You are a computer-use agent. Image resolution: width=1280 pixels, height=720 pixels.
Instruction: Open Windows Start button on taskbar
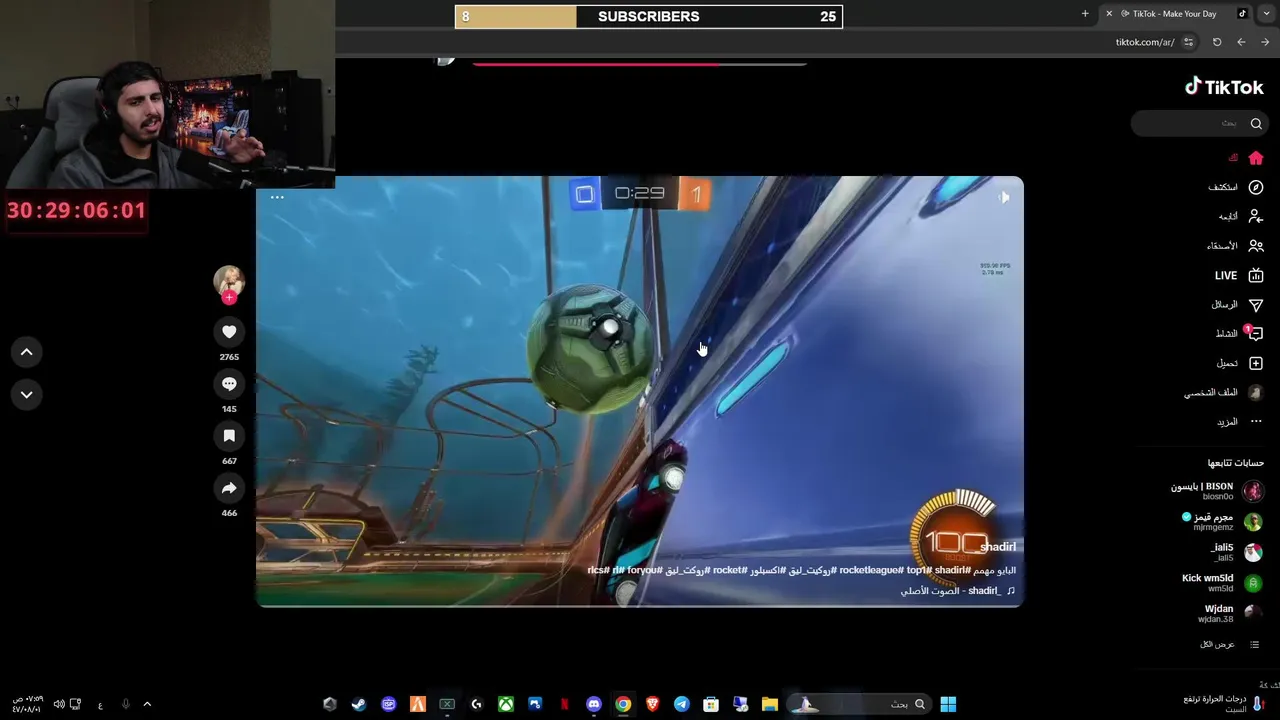(x=948, y=704)
